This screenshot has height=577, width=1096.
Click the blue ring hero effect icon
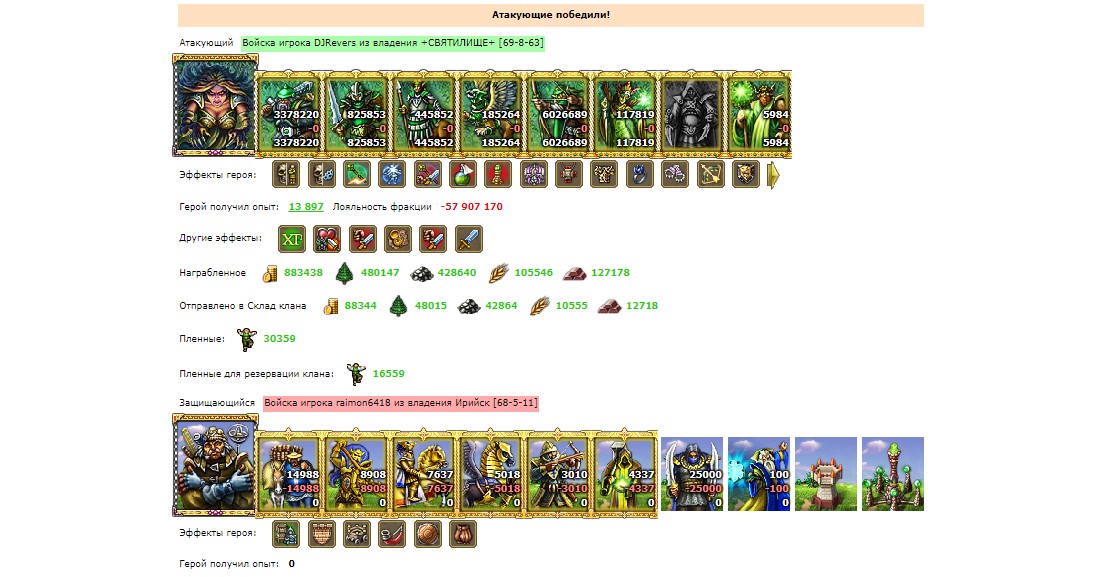coord(640,174)
